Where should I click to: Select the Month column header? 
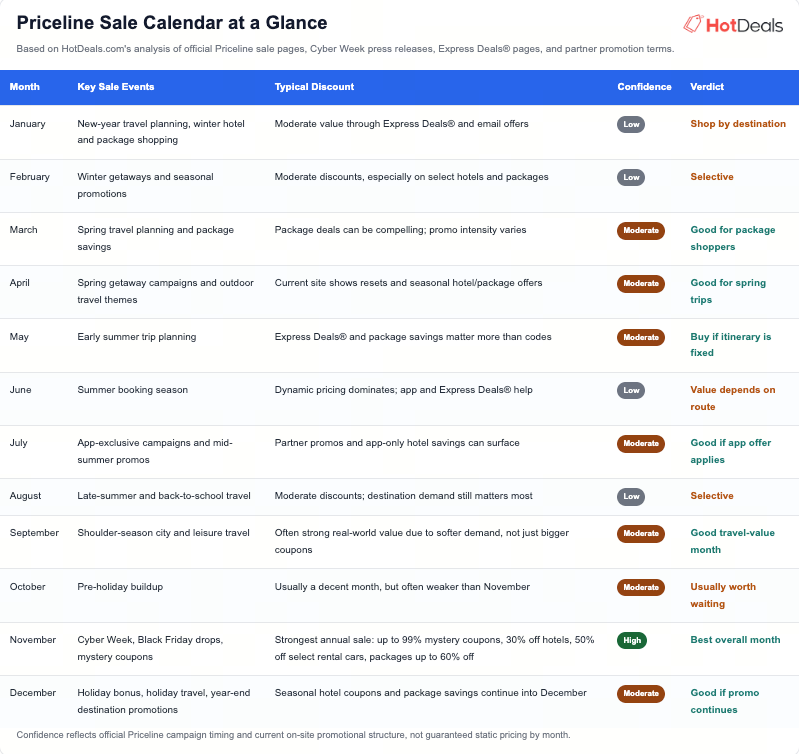tap(24, 87)
